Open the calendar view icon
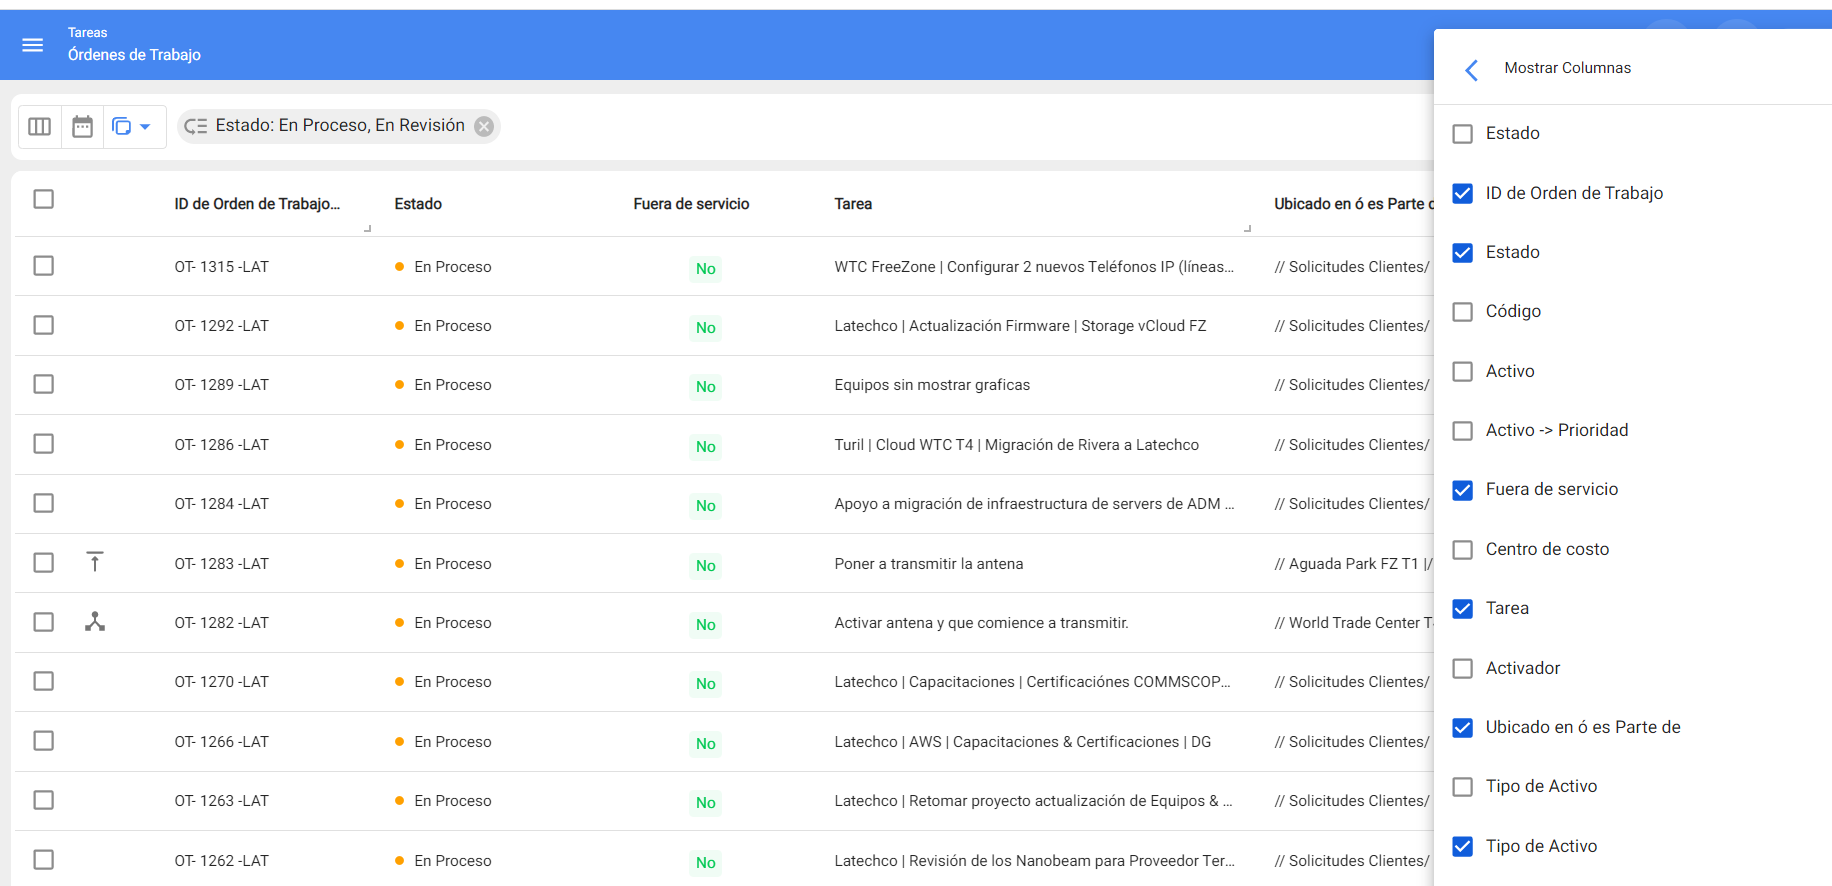Viewport: 1832px width, 886px height. 83,127
